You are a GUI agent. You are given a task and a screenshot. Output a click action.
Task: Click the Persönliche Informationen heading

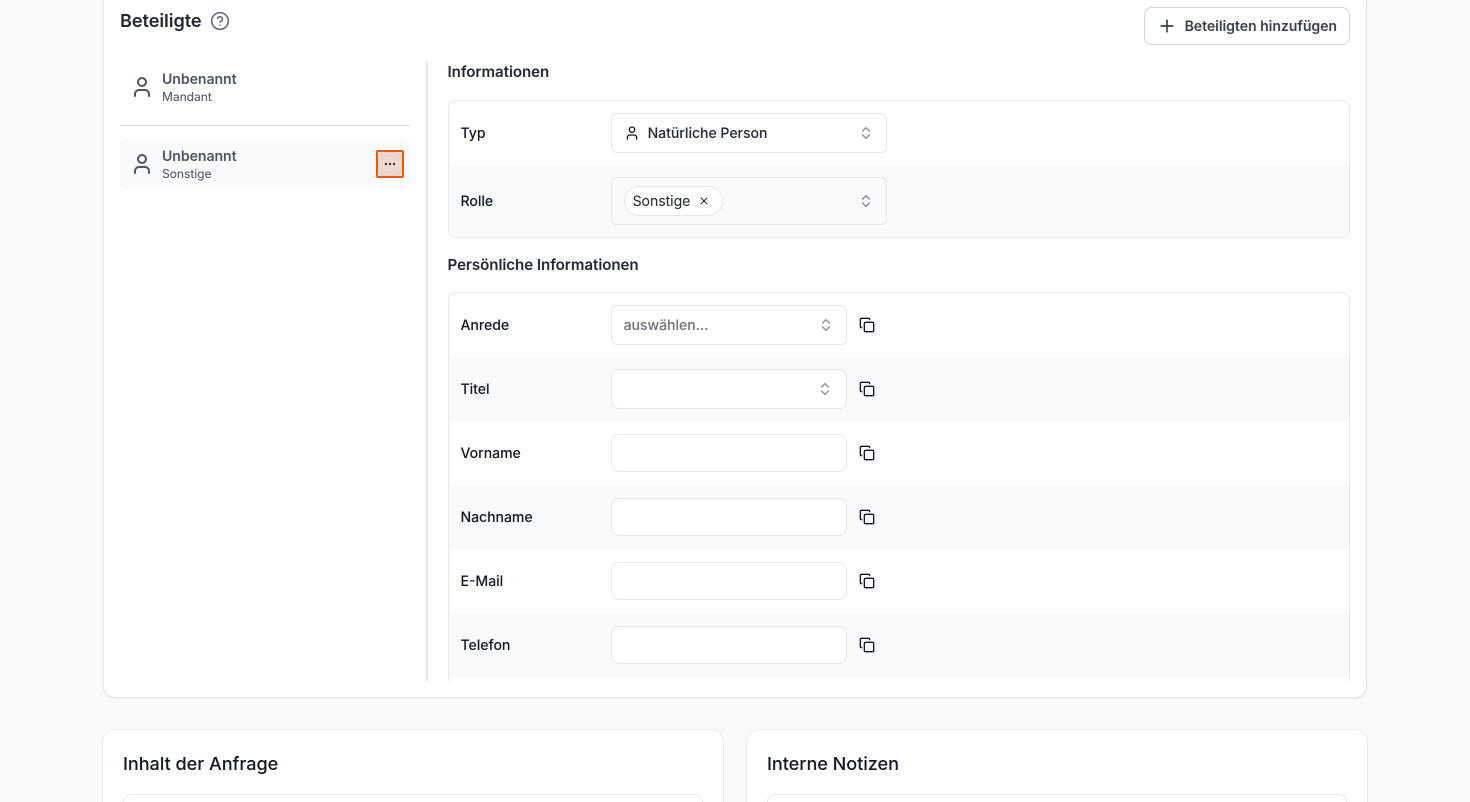click(x=543, y=265)
